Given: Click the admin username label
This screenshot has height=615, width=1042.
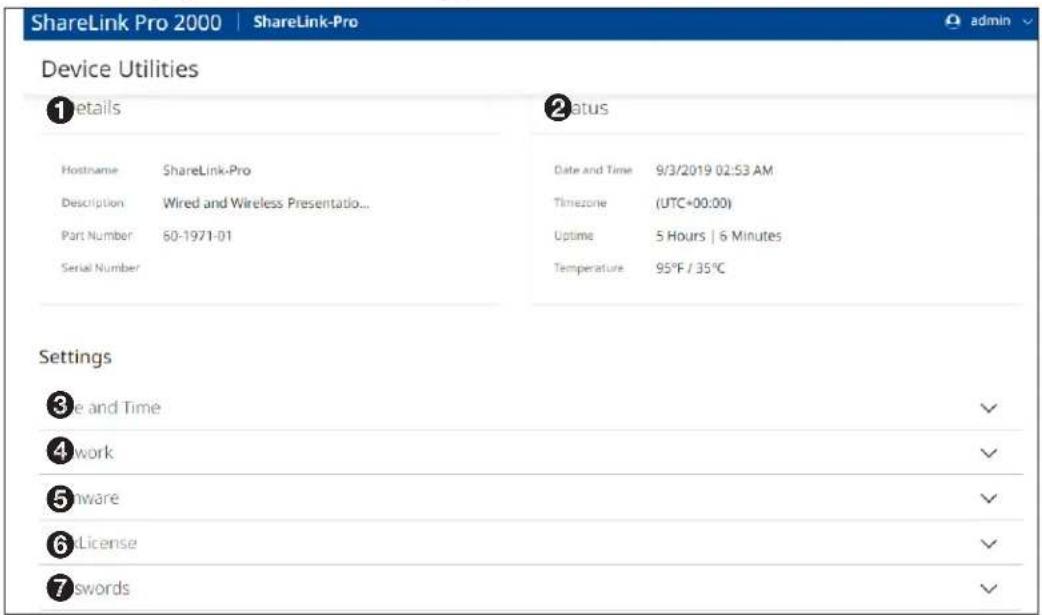Looking at the screenshot, I should 990,21.
